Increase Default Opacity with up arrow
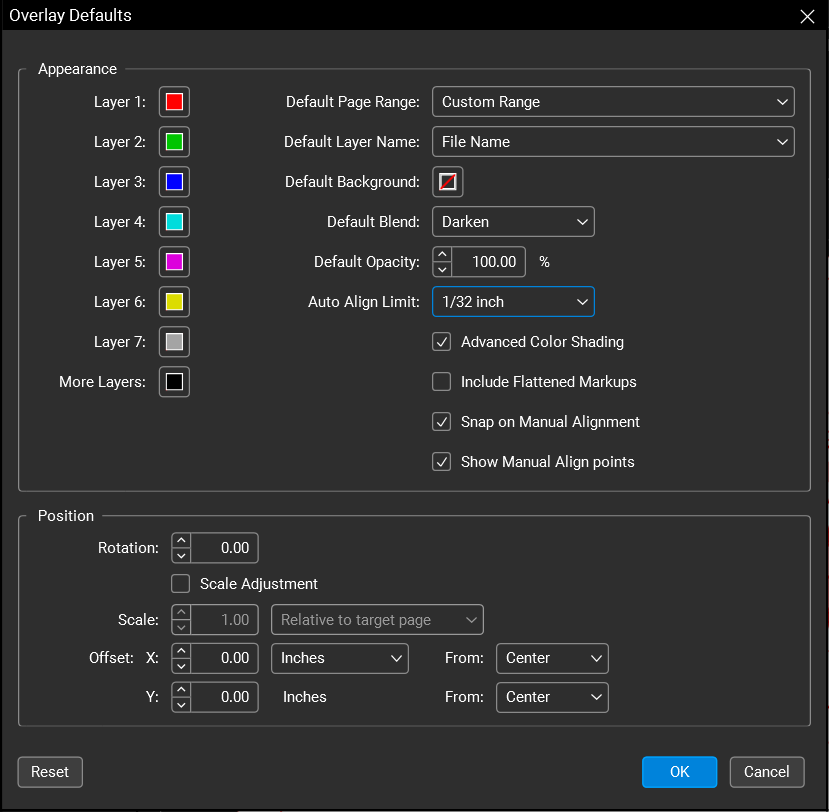829x812 pixels. point(442,255)
